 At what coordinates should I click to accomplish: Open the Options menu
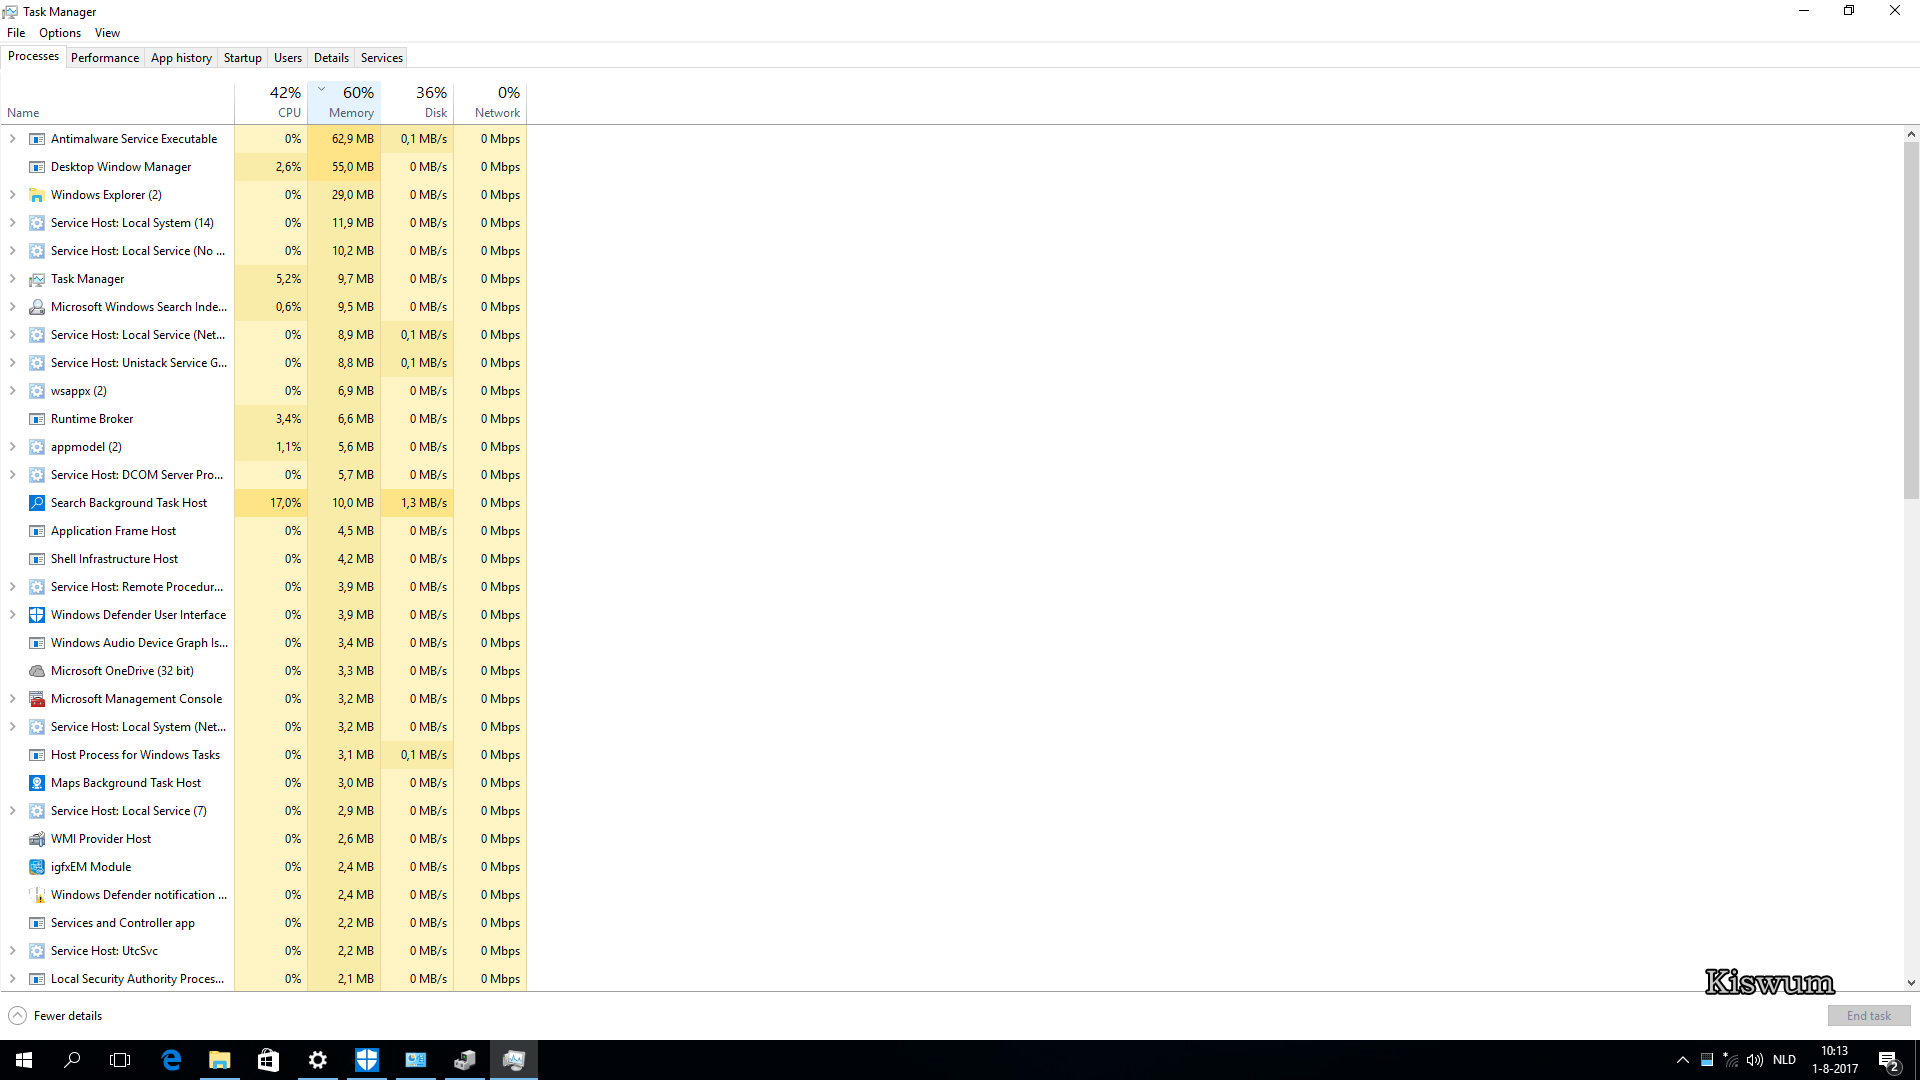[x=60, y=33]
